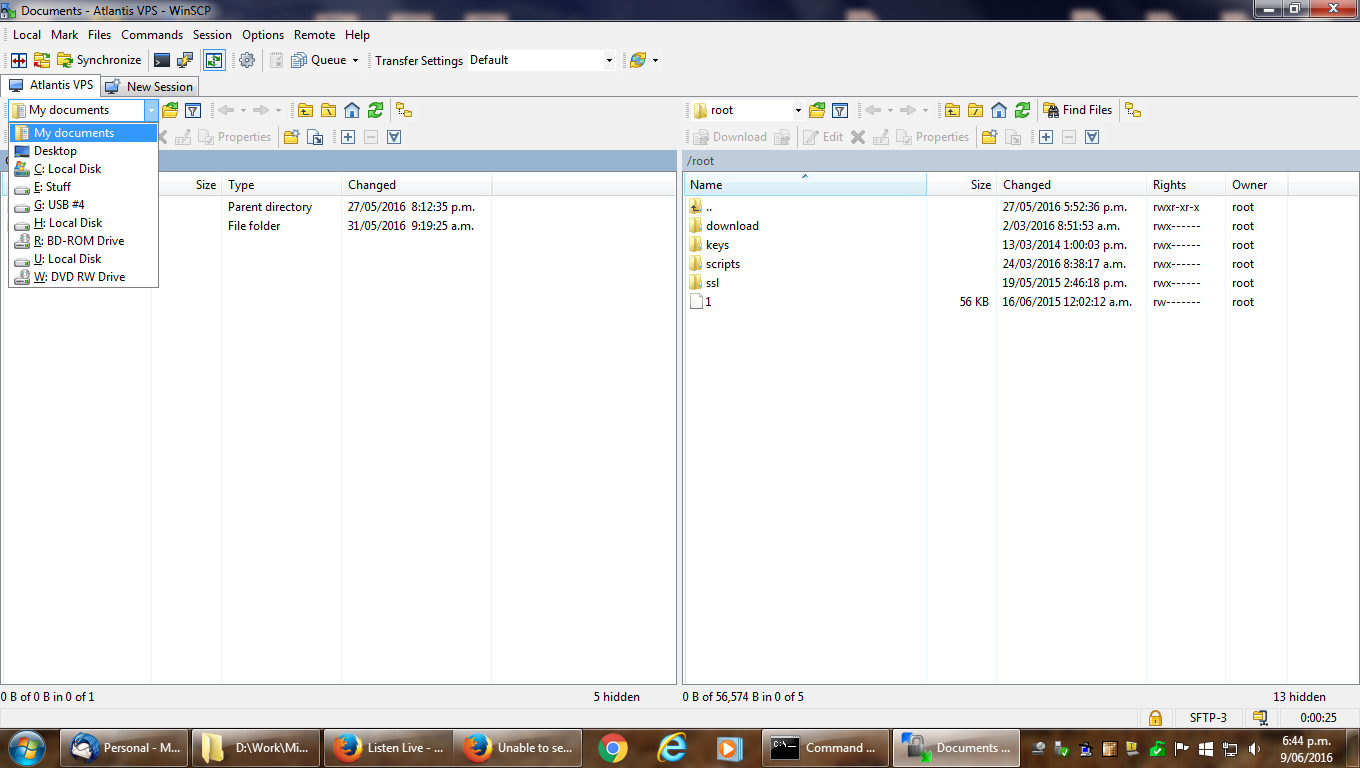
Task: Toggle the remote directory tree view
Action: [x=1133, y=110]
